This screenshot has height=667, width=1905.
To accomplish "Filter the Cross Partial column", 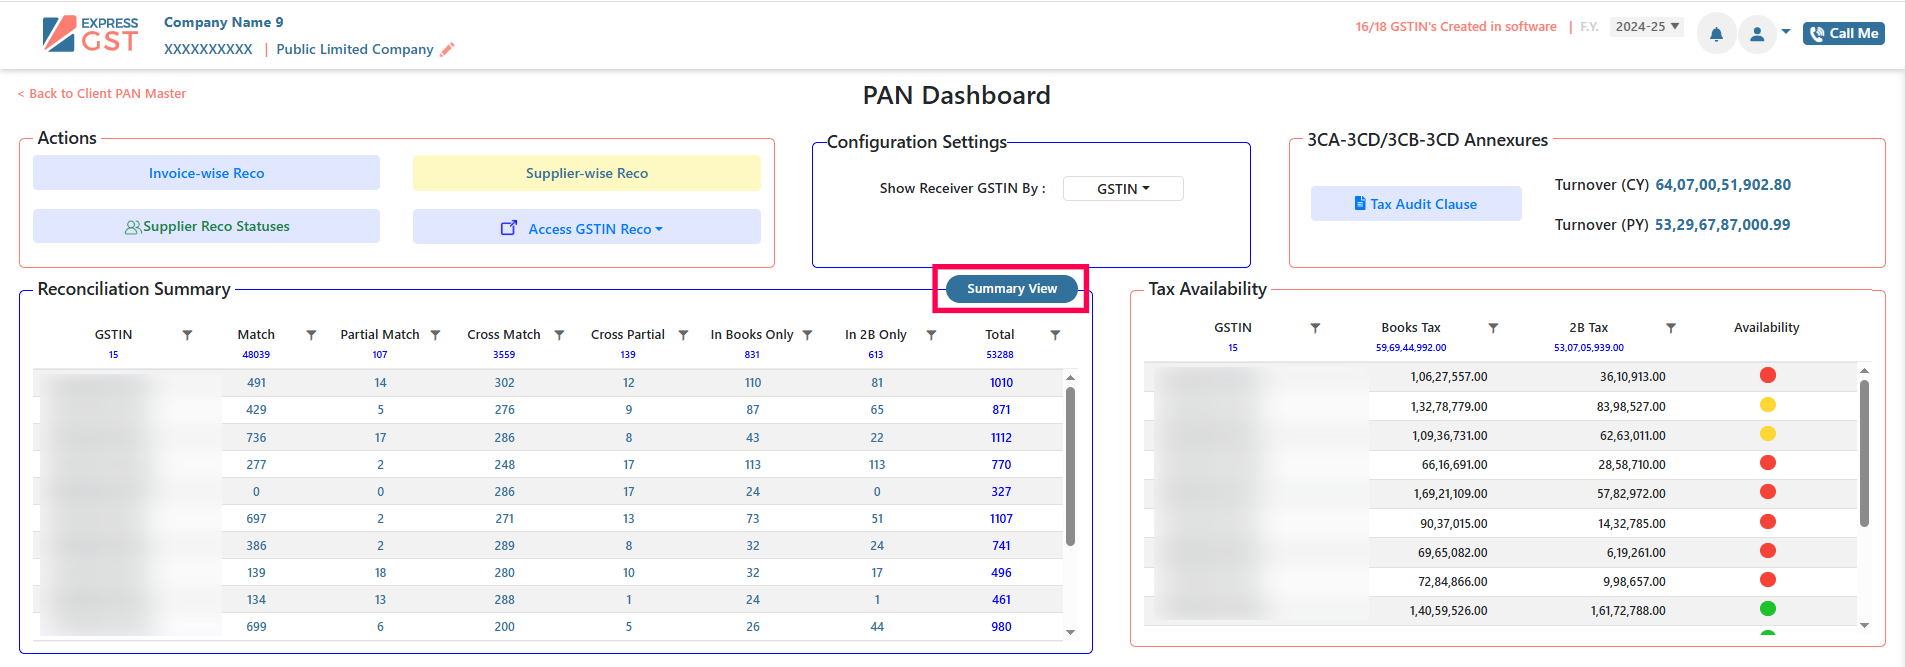I will (683, 335).
